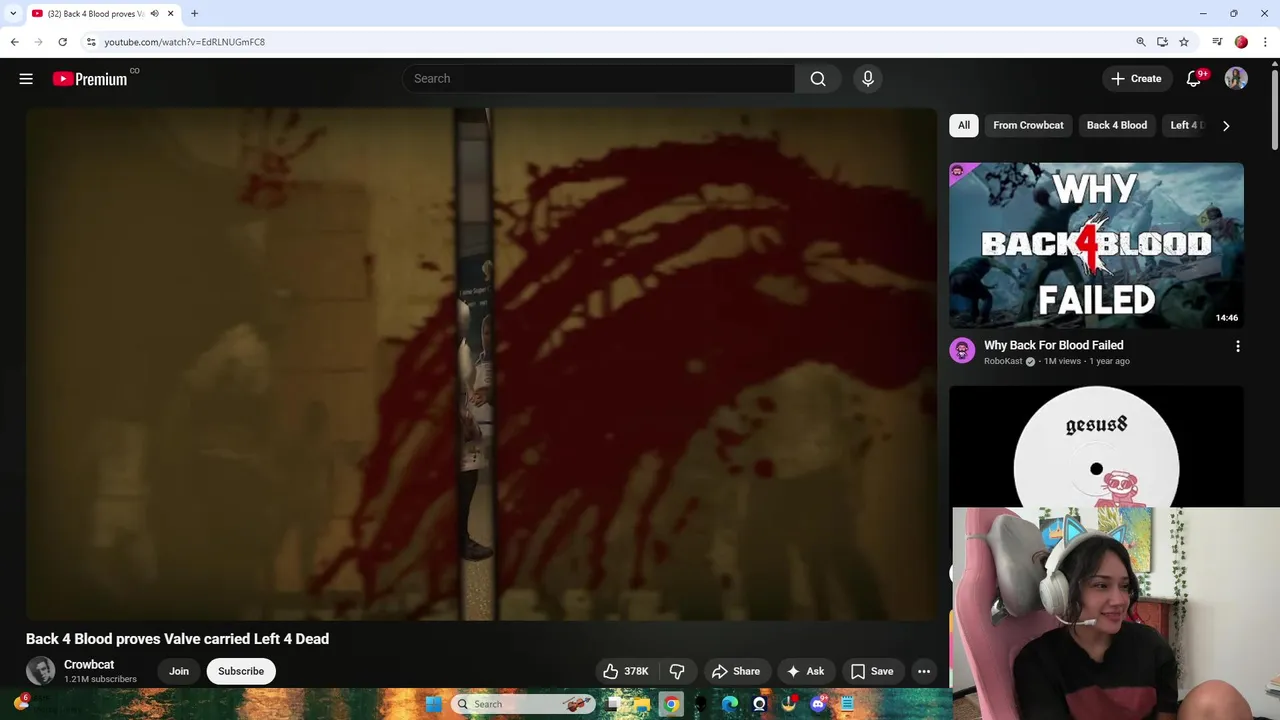Select the Back 4 Blood chip
This screenshot has width=1280, height=720.
coord(1117,125)
